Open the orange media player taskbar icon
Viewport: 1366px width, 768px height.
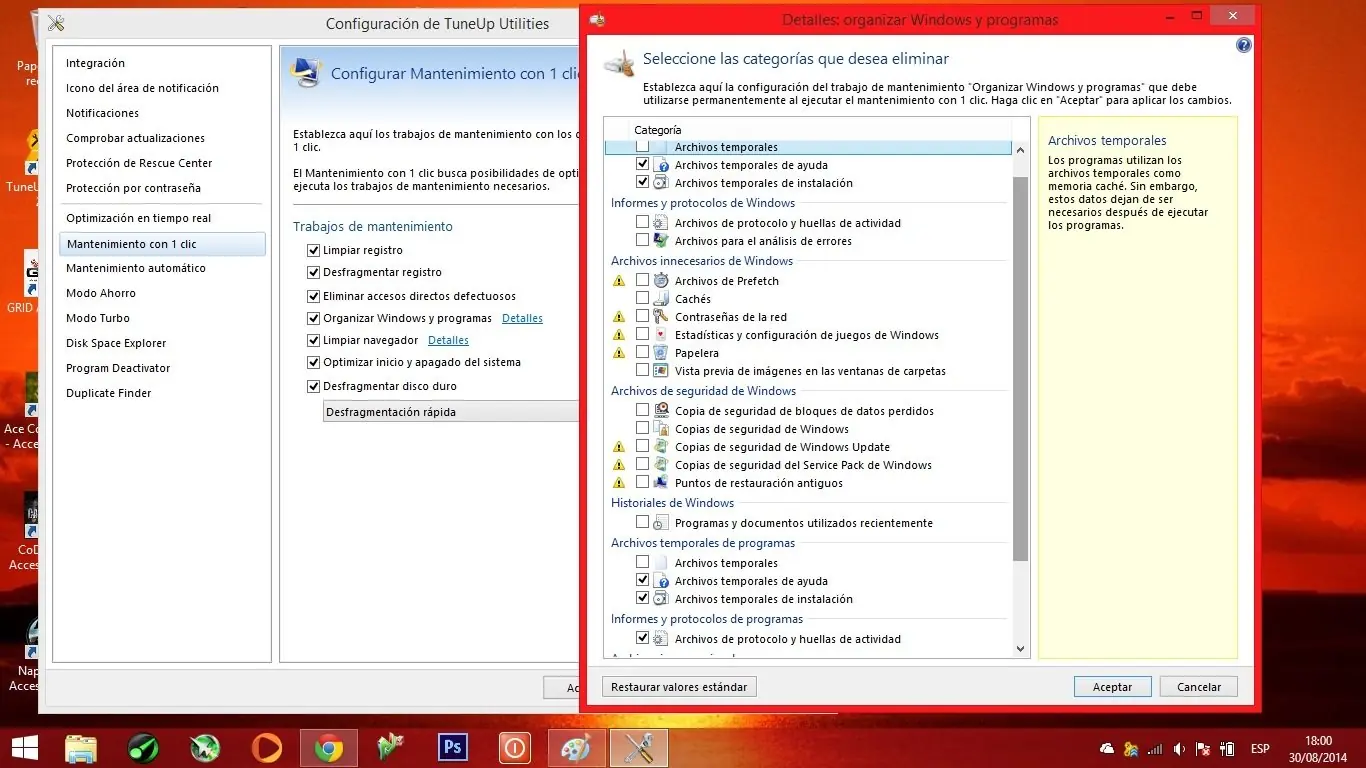266,748
